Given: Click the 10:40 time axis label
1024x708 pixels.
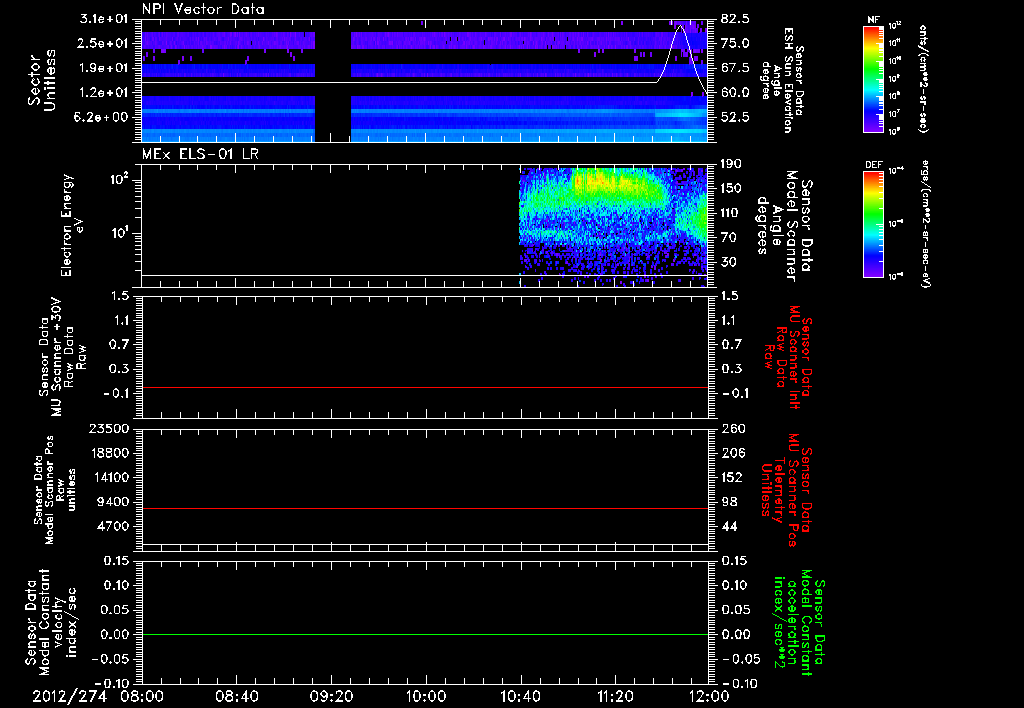Looking at the screenshot, I should click(520, 696).
